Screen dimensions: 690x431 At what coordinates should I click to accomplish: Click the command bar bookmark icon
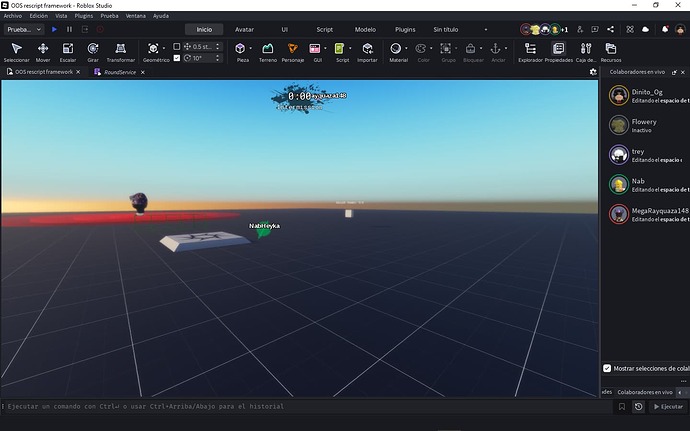point(622,407)
